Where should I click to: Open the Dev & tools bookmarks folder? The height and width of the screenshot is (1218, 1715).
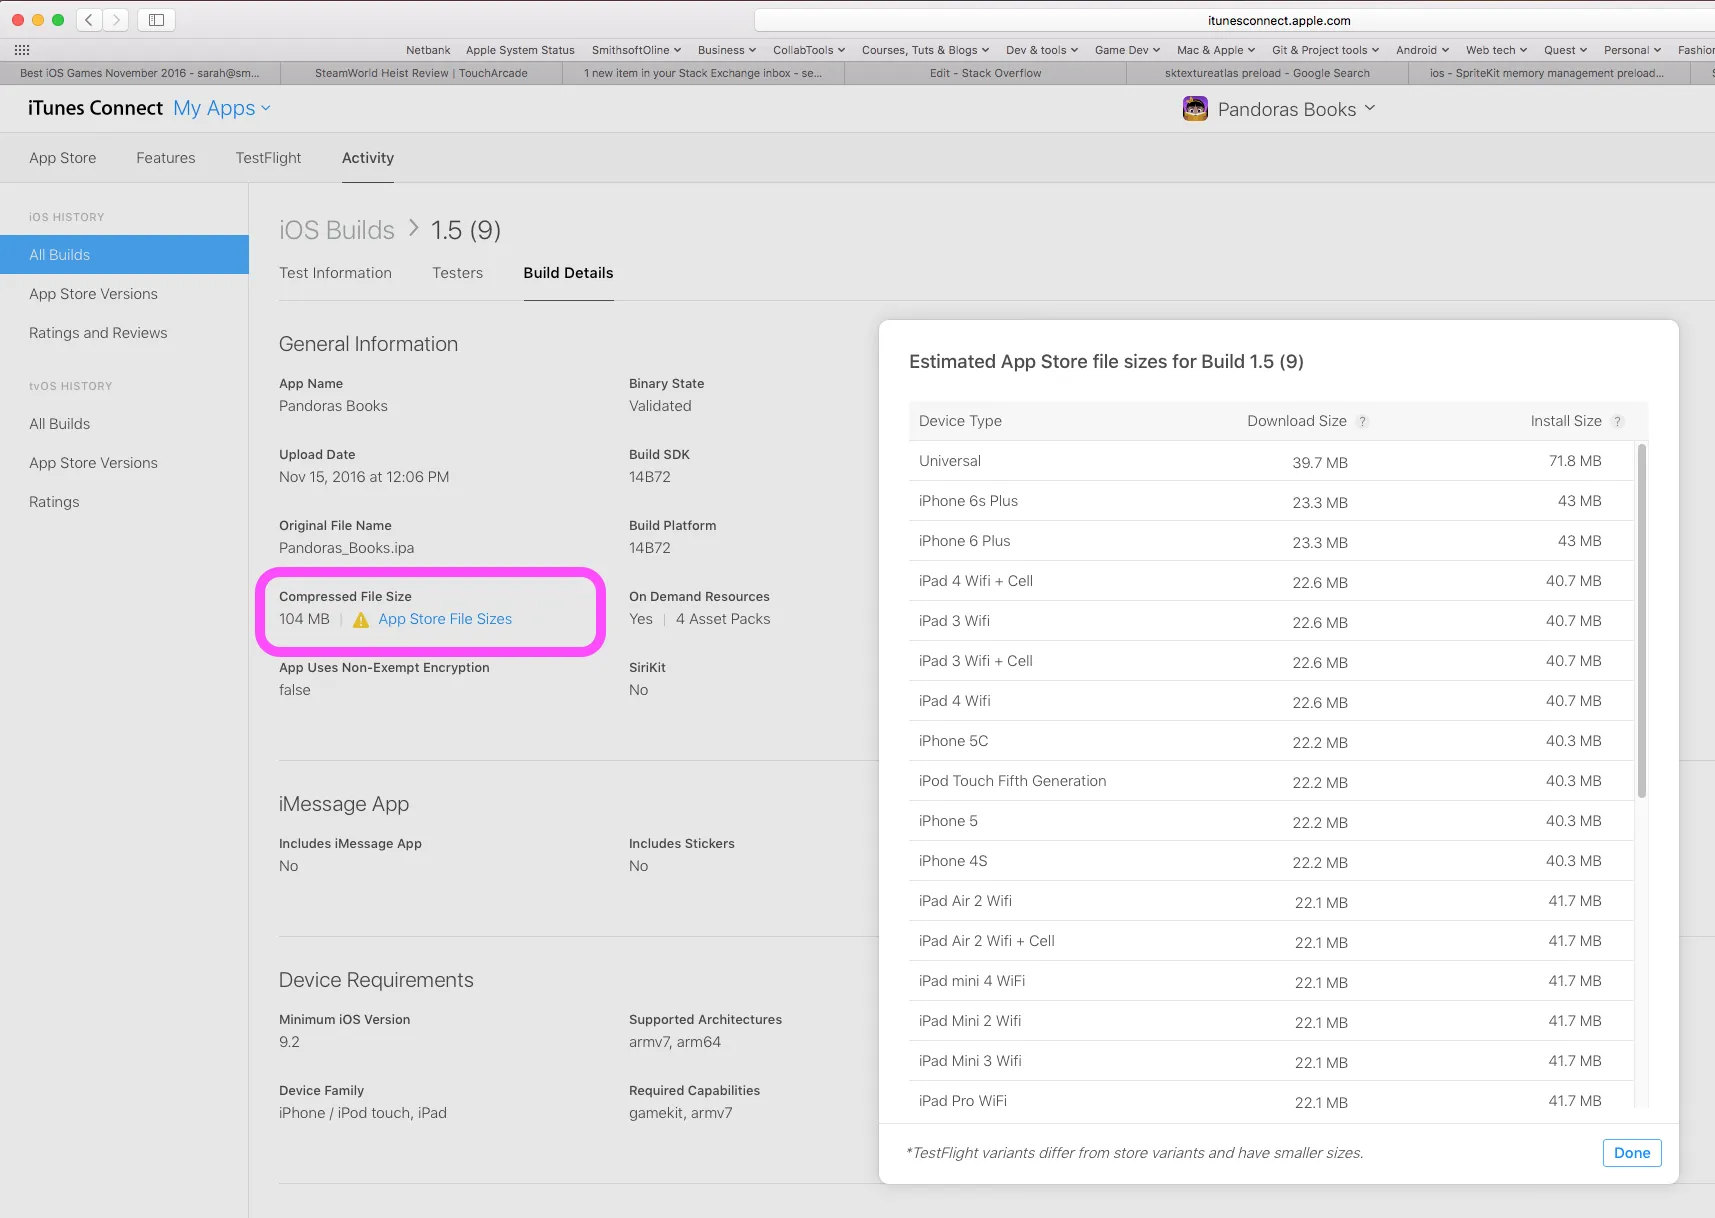(1042, 50)
